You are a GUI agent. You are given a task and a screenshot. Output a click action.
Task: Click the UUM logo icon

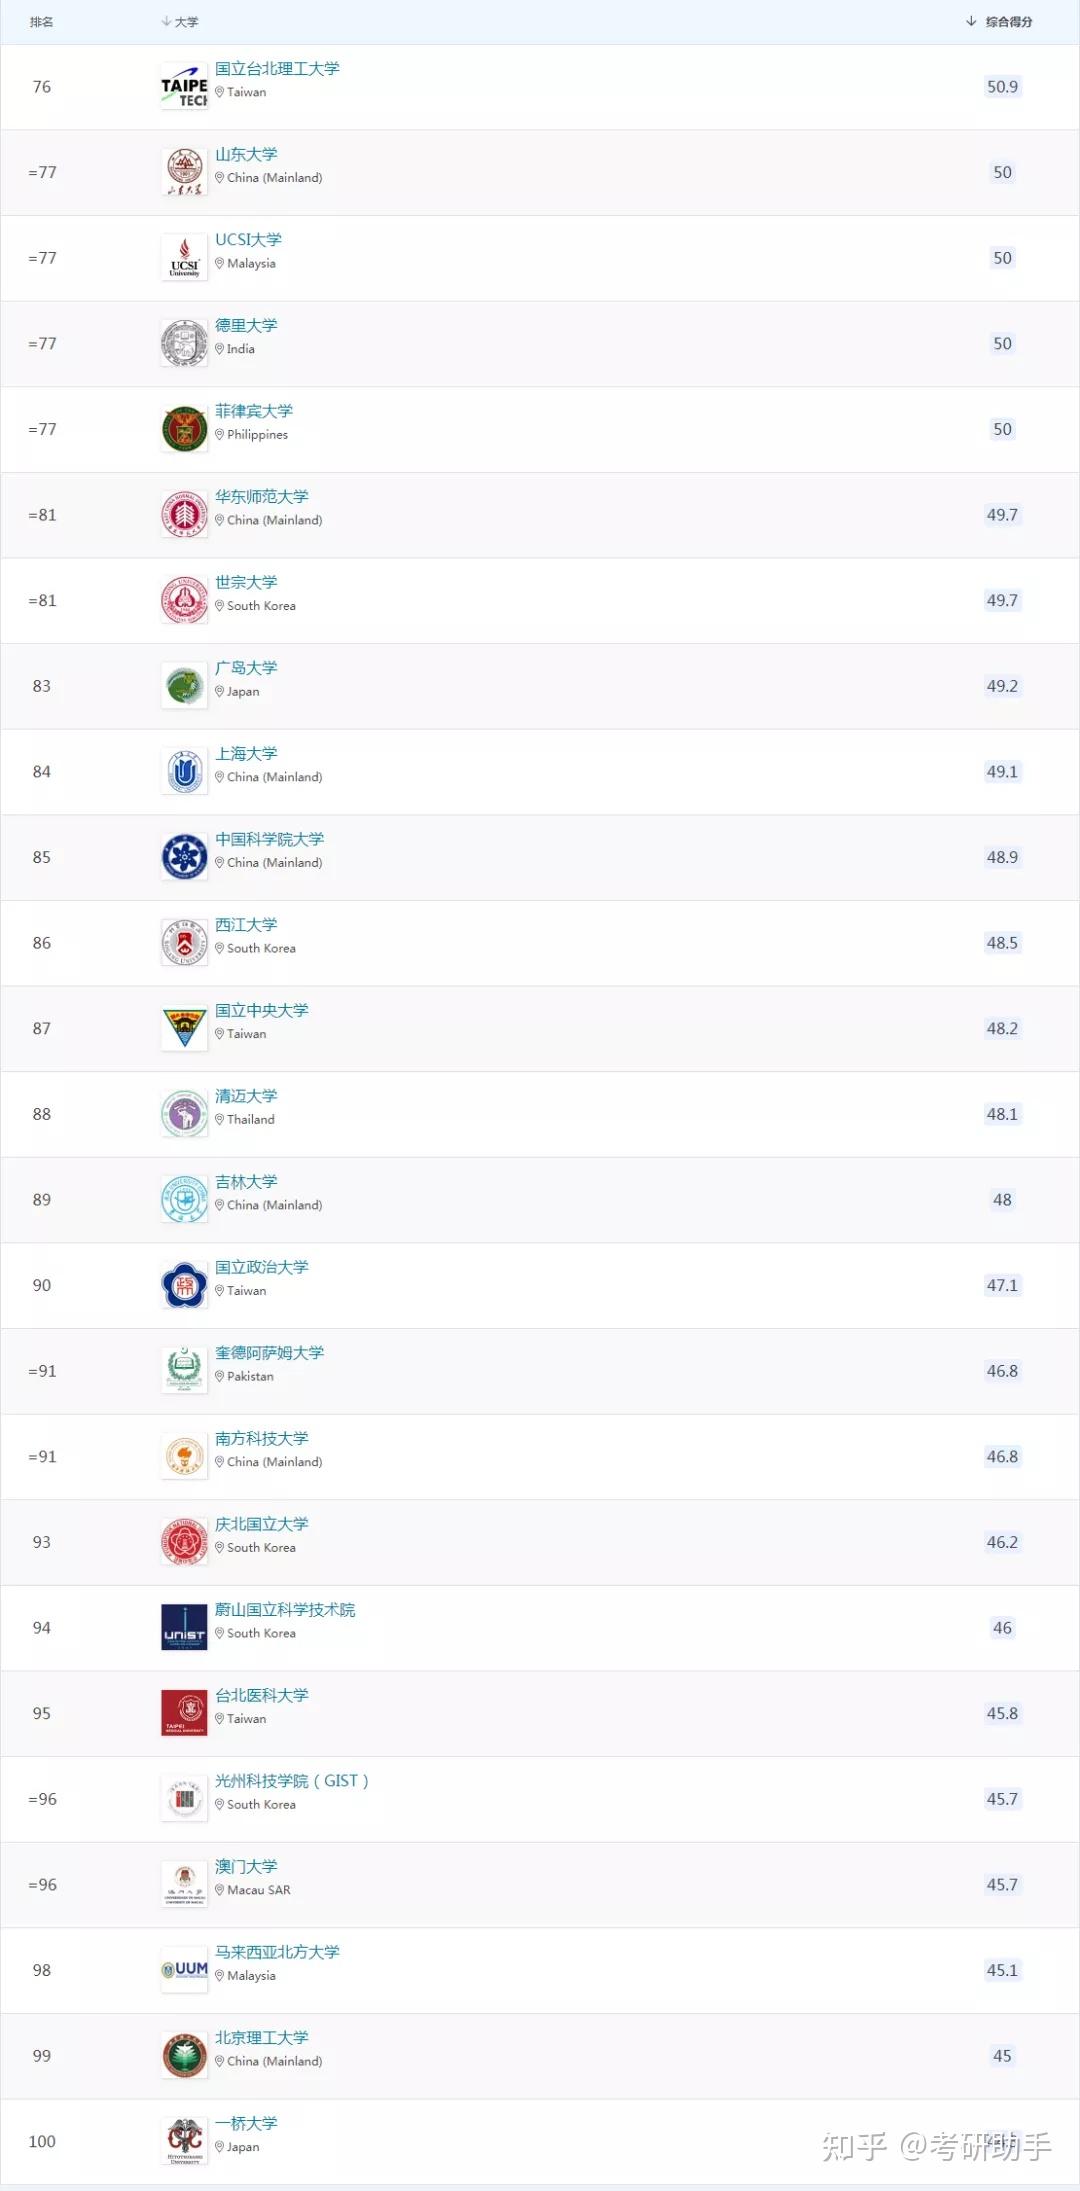tap(184, 1970)
